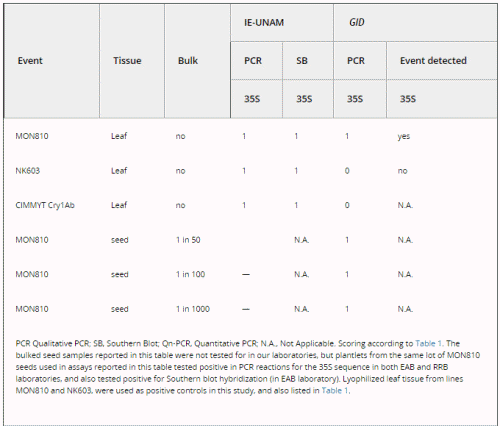Screen dimensions: 500x426
Task: Click the 'yes' event detected value
Action: pyautogui.click(x=404, y=137)
